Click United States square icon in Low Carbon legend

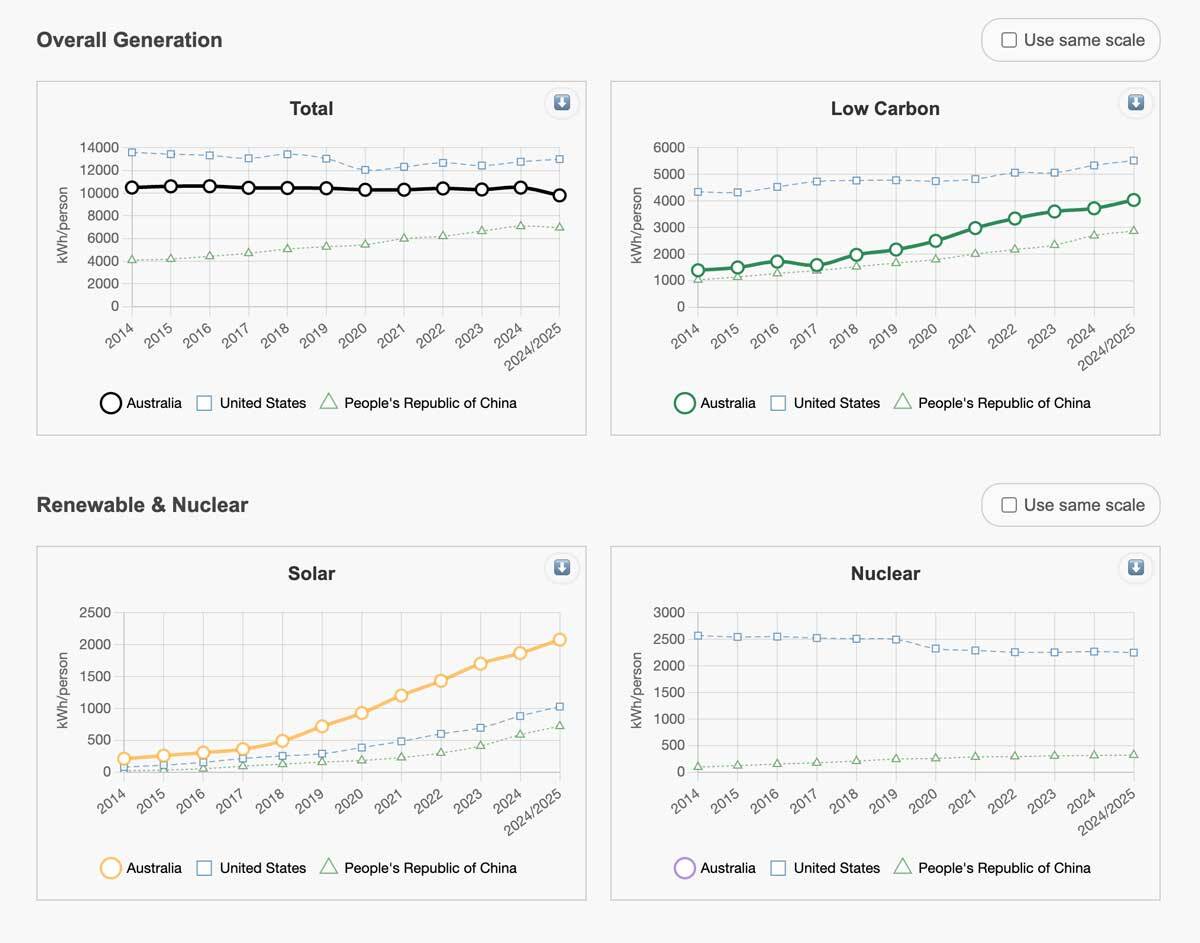[779, 403]
